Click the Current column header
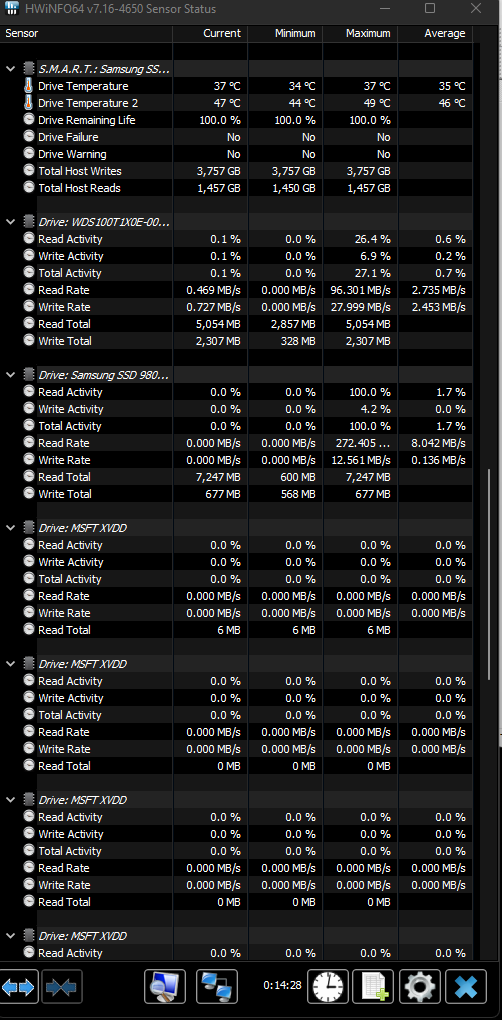 click(x=210, y=33)
